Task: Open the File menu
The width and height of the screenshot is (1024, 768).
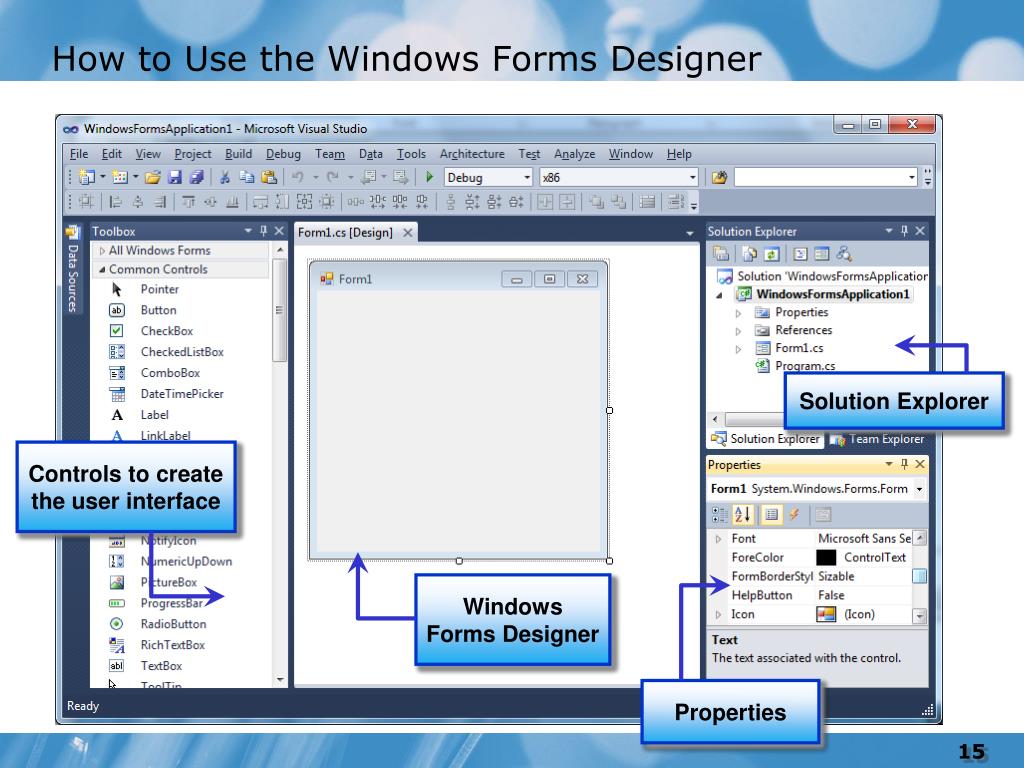Action: pos(79,154)
